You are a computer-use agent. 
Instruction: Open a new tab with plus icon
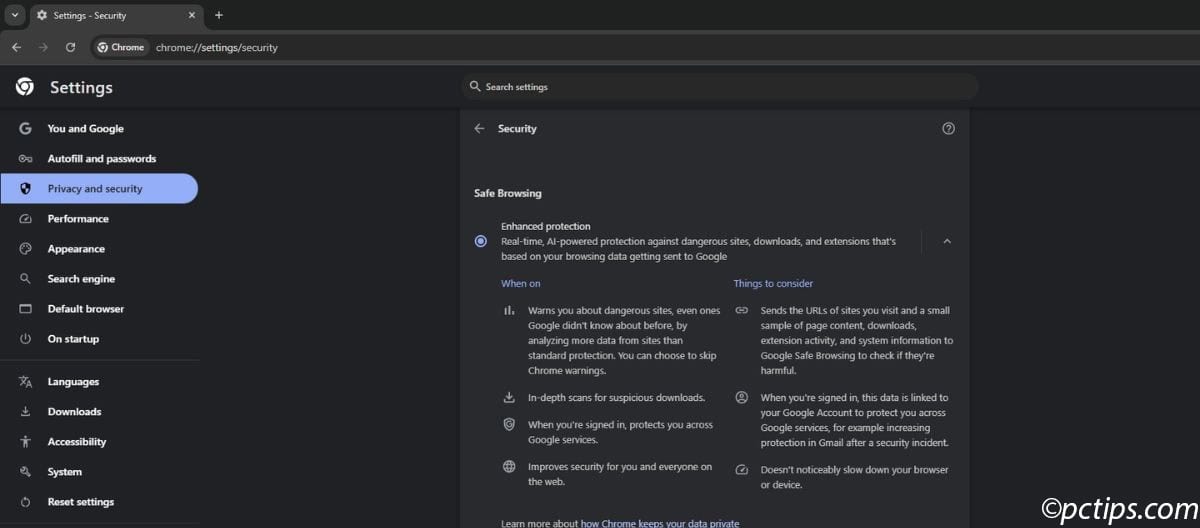coord(219,15)
